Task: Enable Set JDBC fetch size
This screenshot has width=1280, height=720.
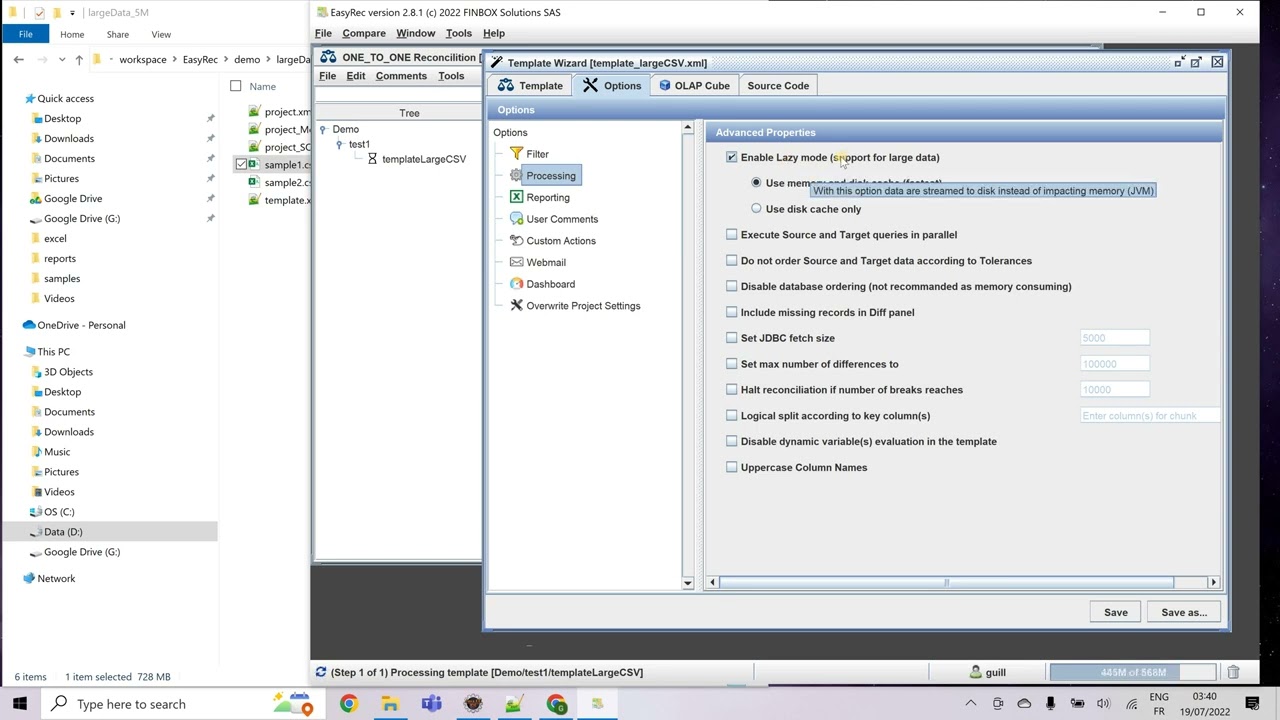Action: point(732,338)
